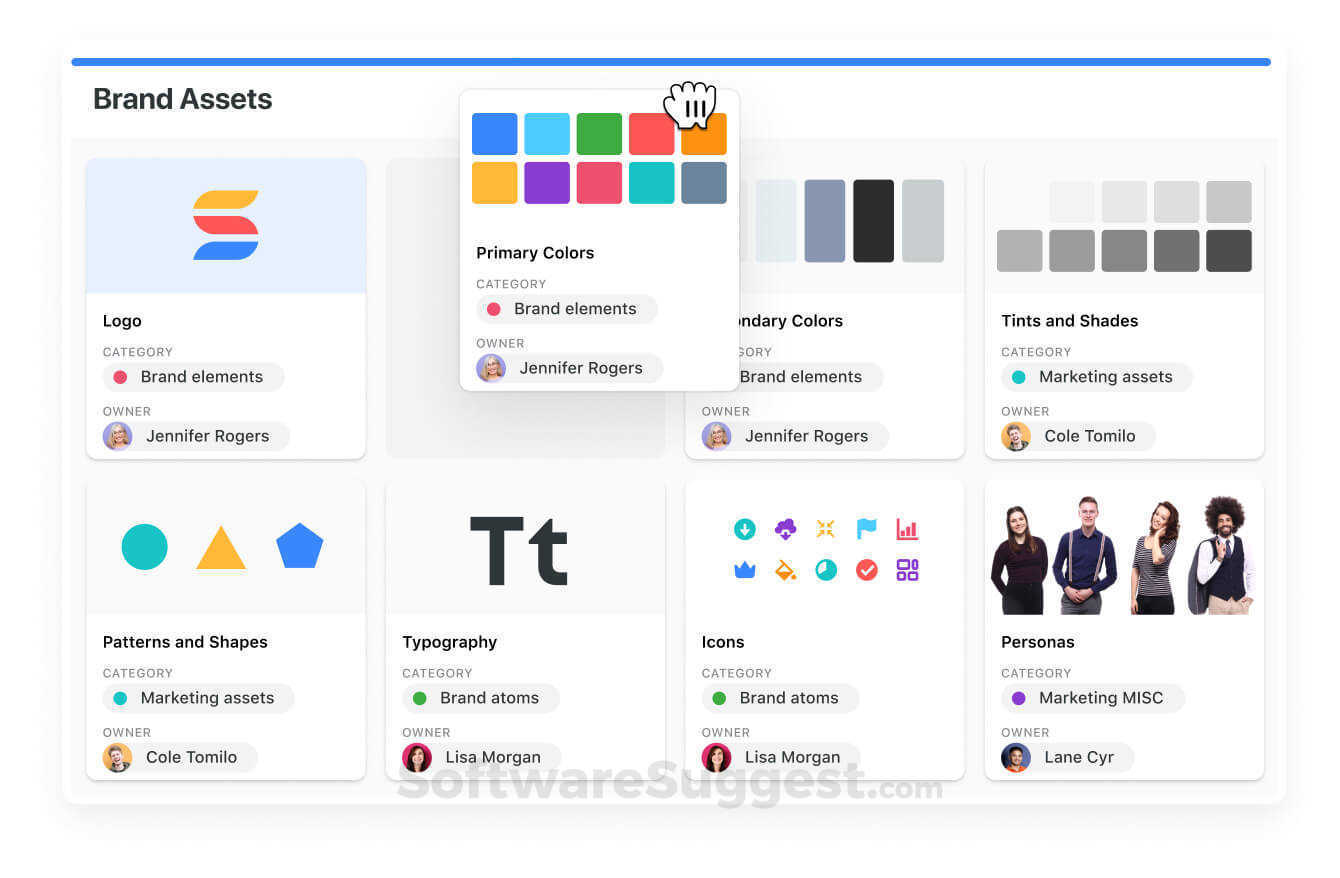This screenshot has width=1340, height=878.
Task: Click the Marketing assets tag under Tints and Shades
Action: [1096, 377]
